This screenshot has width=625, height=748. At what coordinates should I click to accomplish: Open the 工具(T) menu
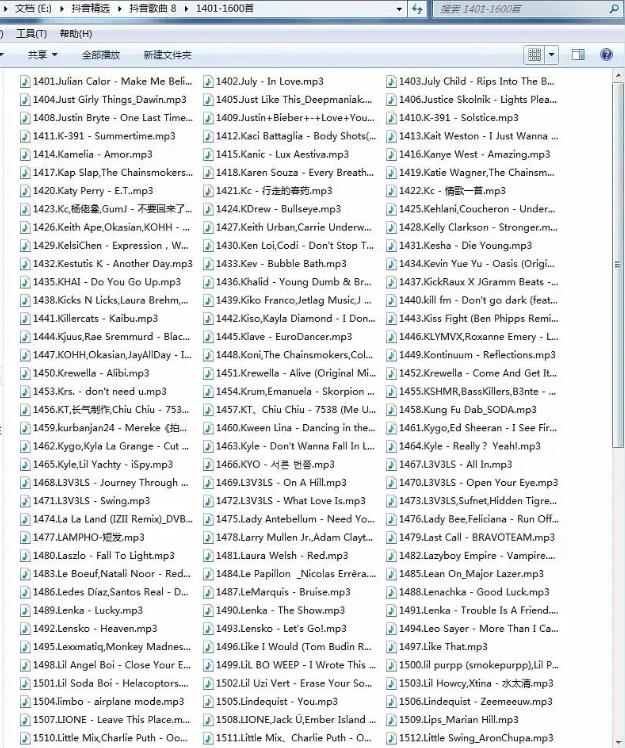click(x=31, y=34)
